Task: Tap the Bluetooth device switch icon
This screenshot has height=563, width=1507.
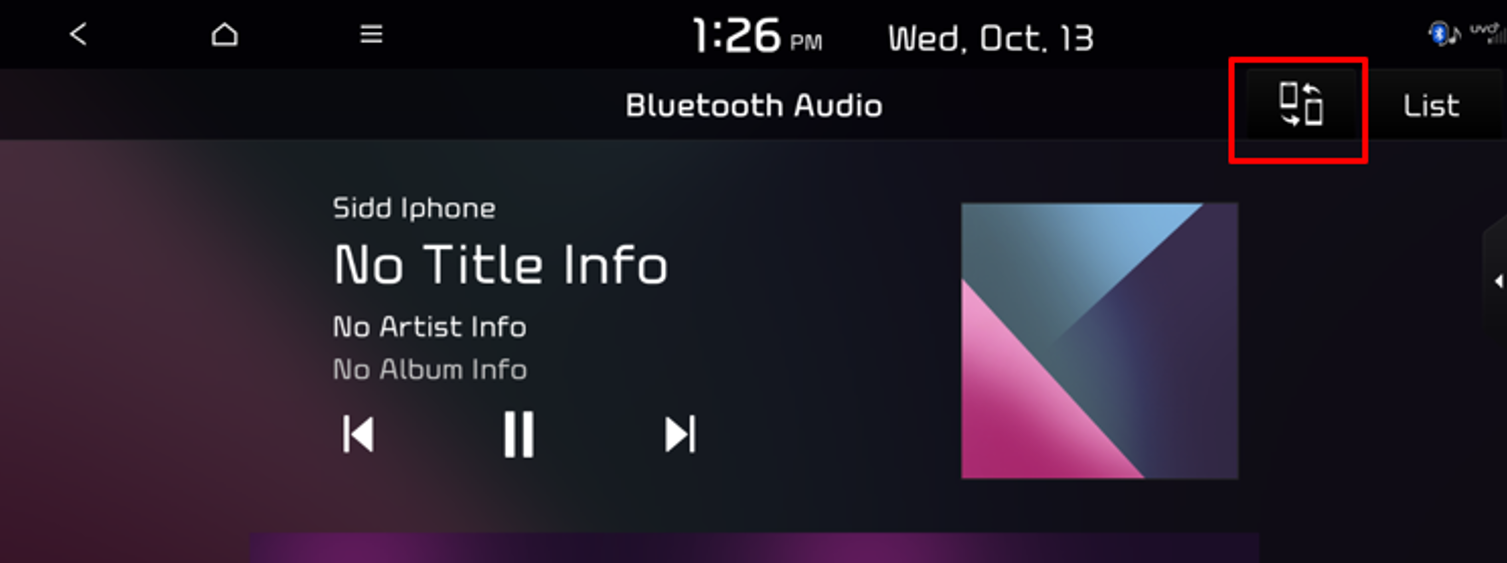Action: [x=1301, y=105]
